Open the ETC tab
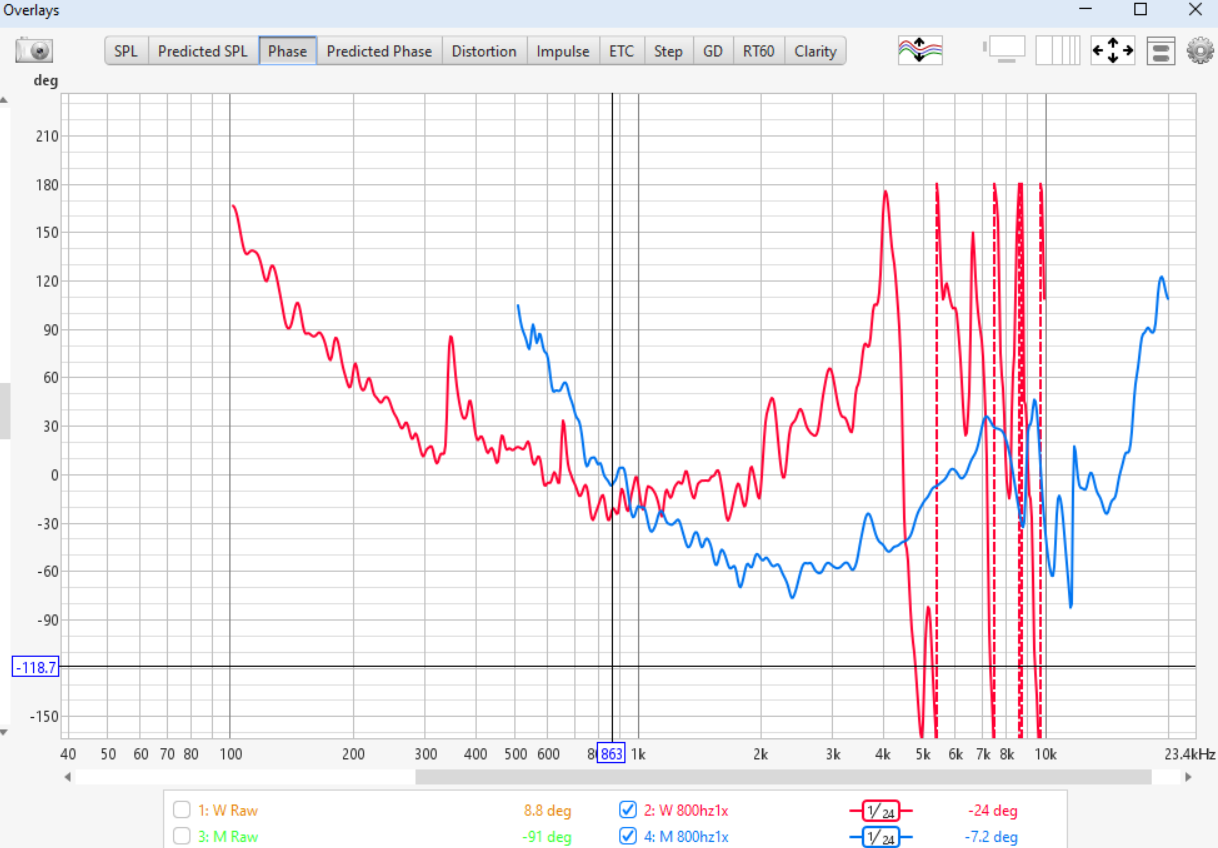 point(622,51)
